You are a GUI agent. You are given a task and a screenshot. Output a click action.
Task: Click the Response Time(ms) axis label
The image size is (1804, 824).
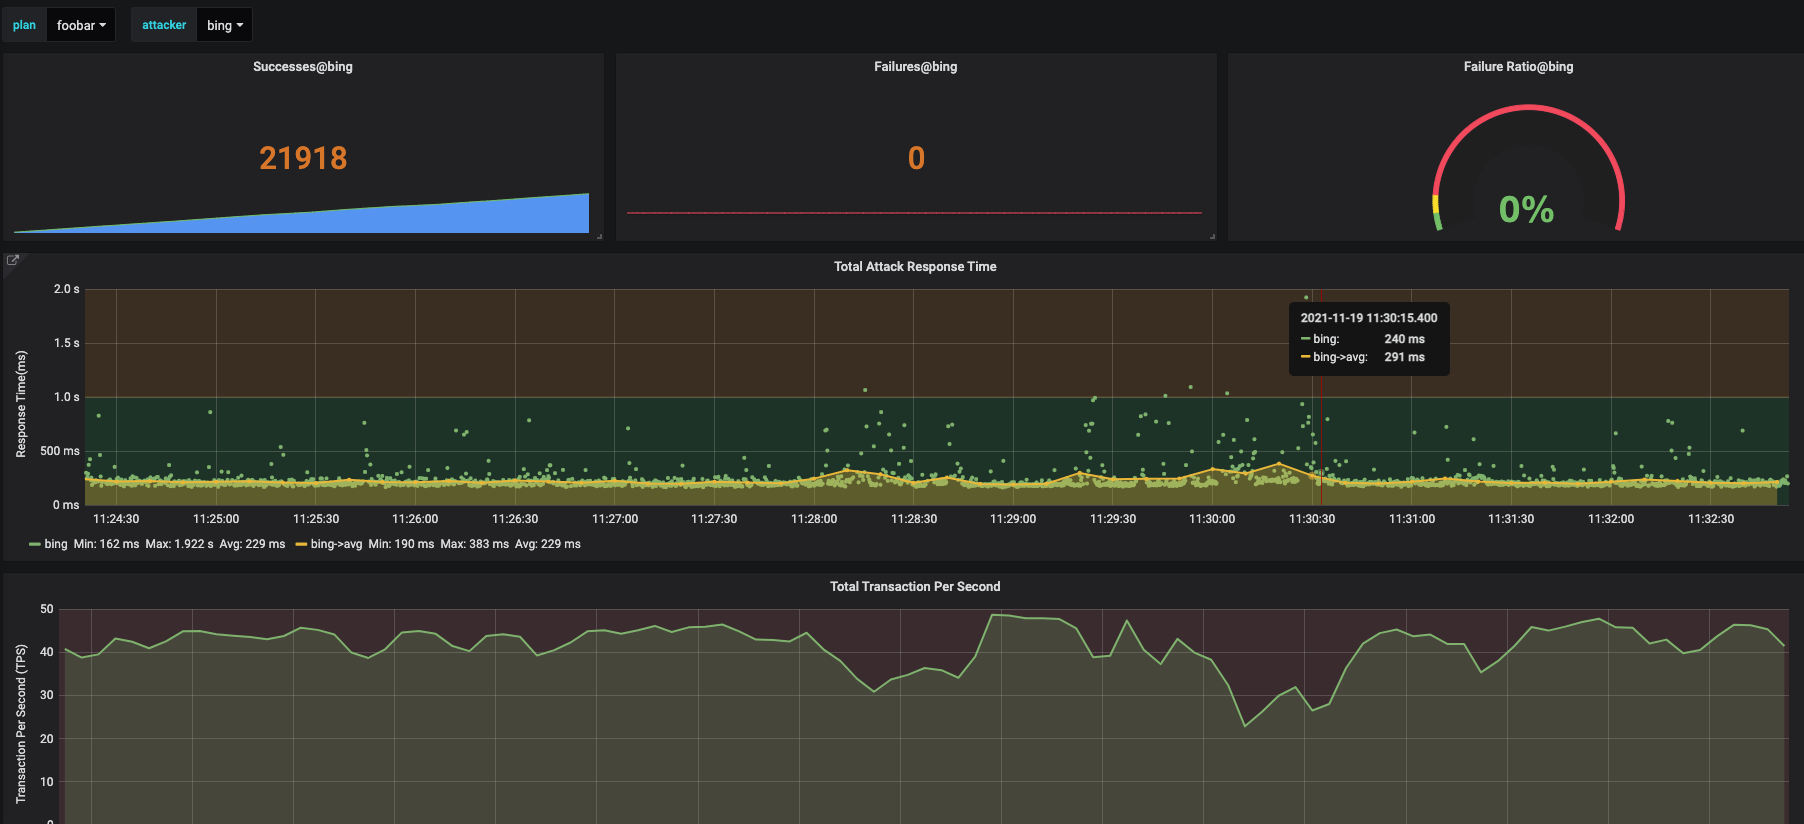pos(21,404)
